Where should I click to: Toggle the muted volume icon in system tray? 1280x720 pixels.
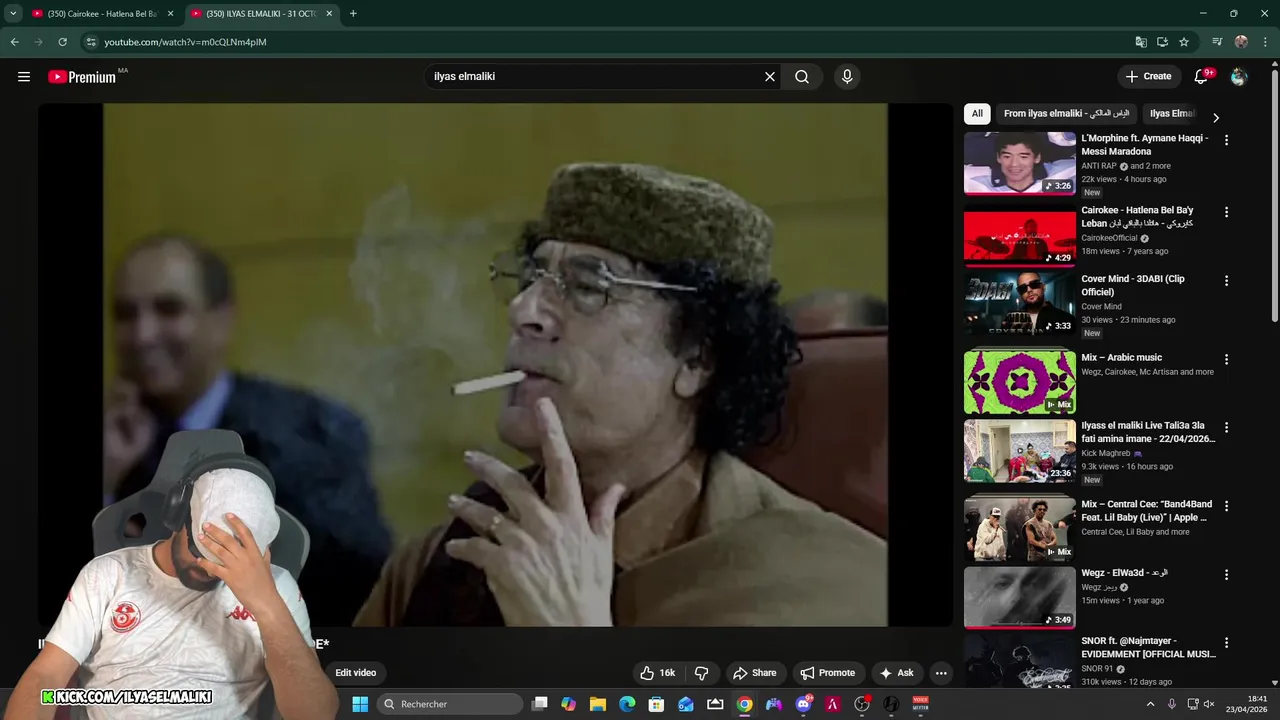pyautogui.click(x=1208, y=704)
